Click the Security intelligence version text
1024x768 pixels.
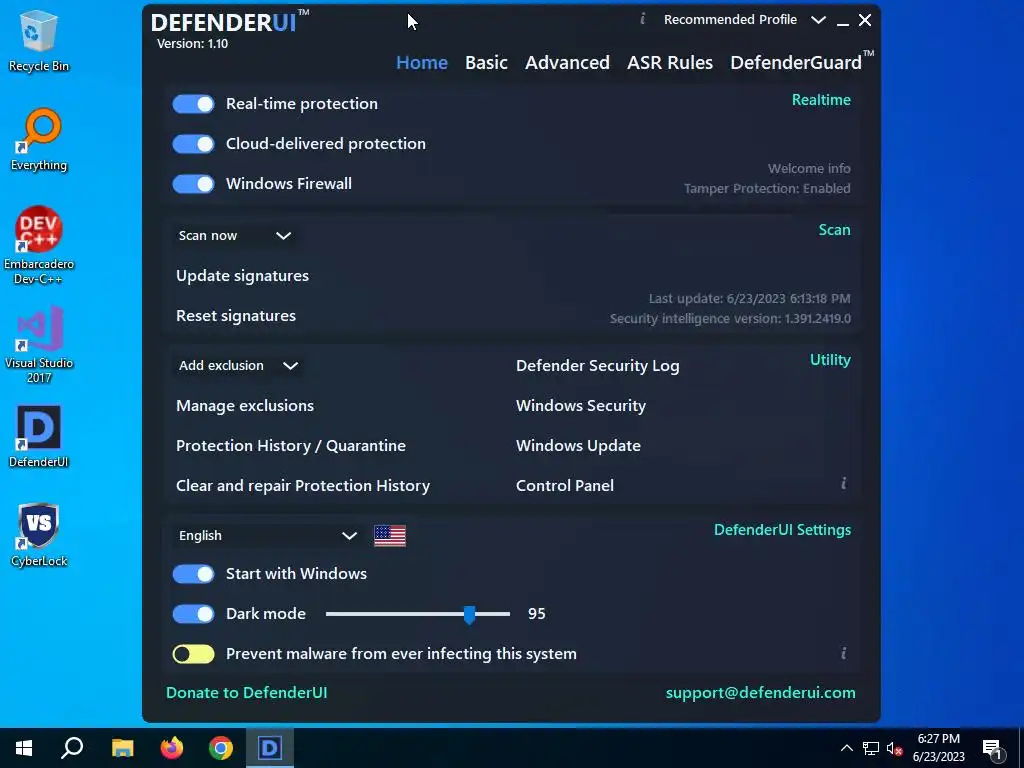pyautogui.click(x=729, y=319)
